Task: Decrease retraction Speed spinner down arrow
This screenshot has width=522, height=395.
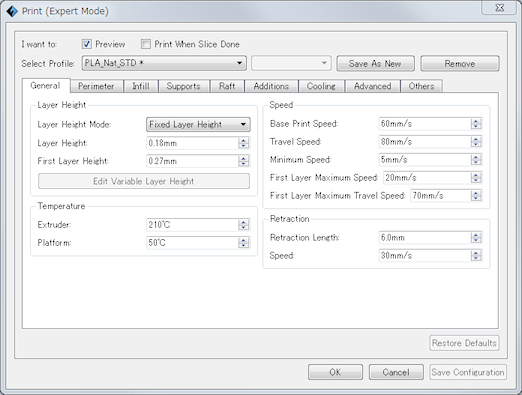Action: point(476,258)
